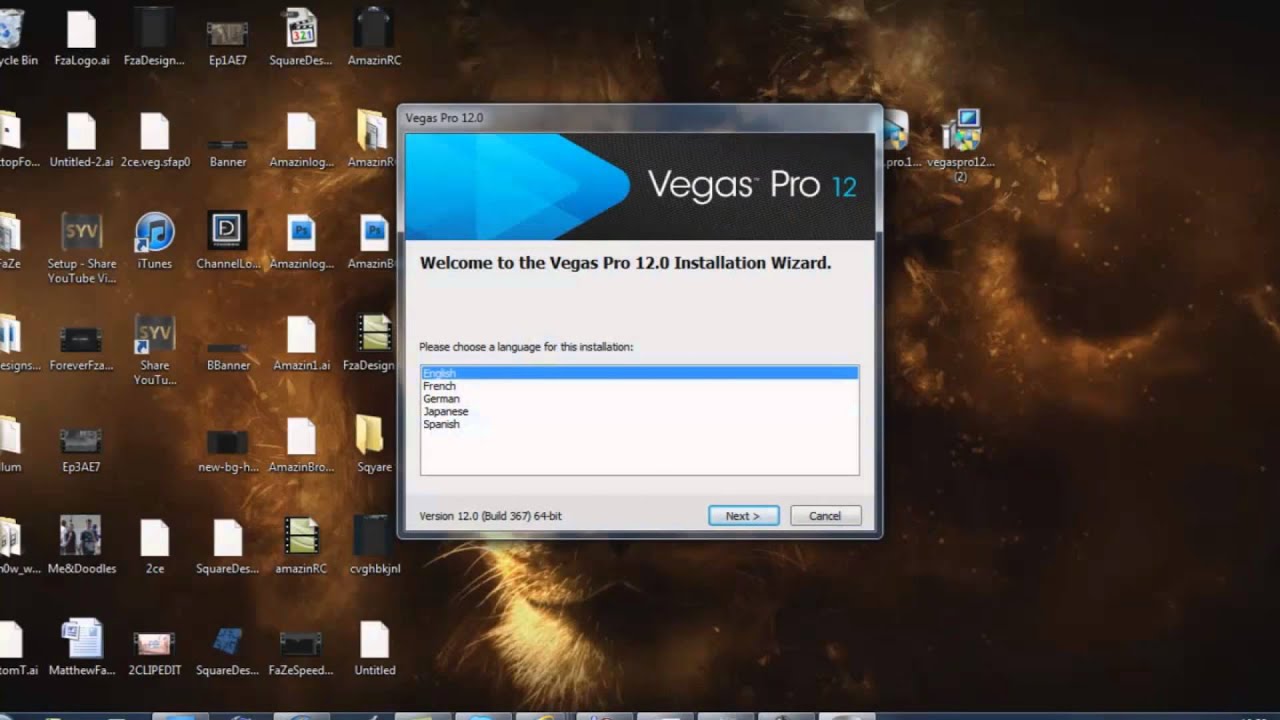This screenshot has width=1280, height=720.
Task: Select SquareDes... icon with blue tile thumbnail
Action: (x=228, y=650)
